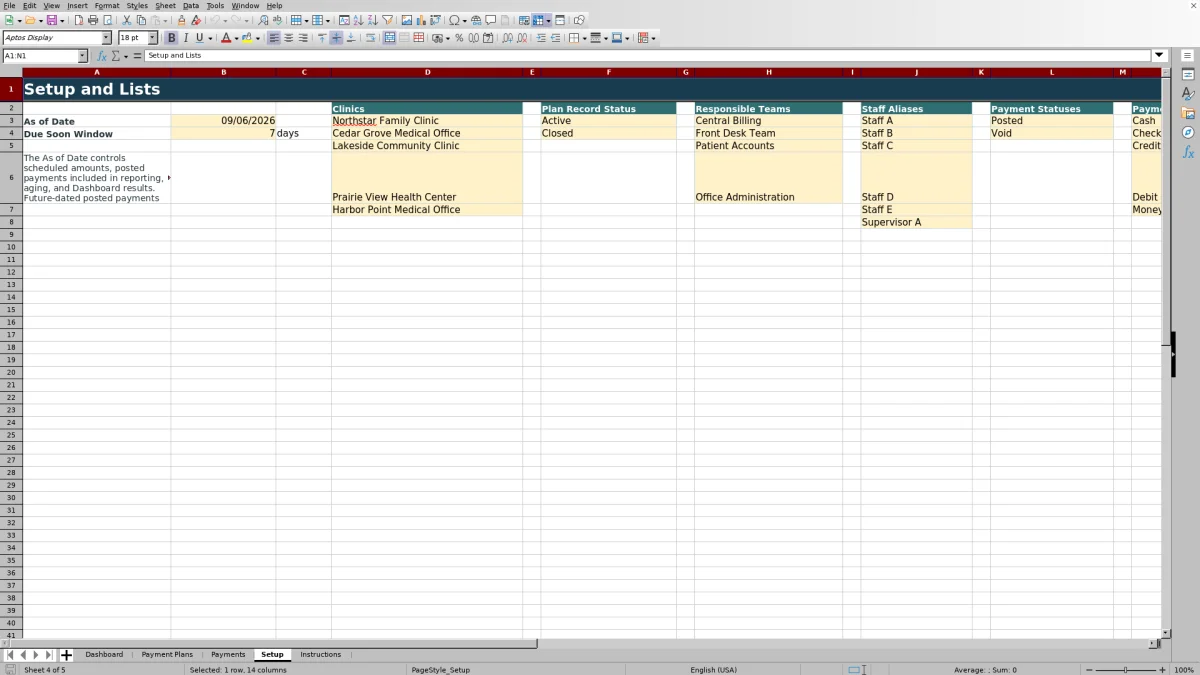The width and height of the screenshot is (1200, 675).
Task: Expand the Name Box dropdown
Action: 82,56
